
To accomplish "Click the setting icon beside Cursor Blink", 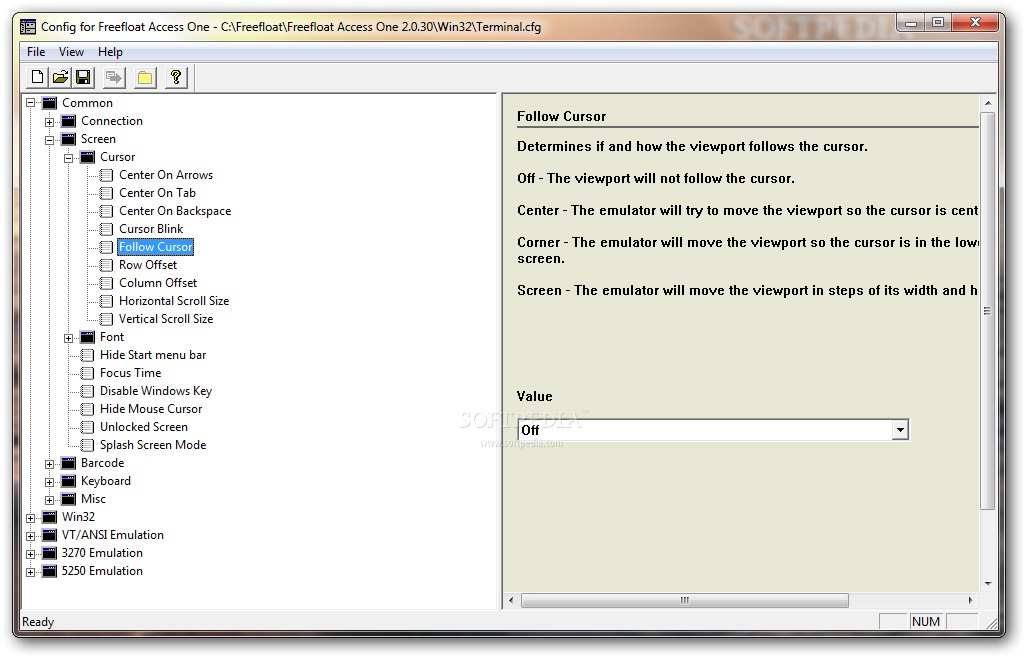I will [107, 229].
